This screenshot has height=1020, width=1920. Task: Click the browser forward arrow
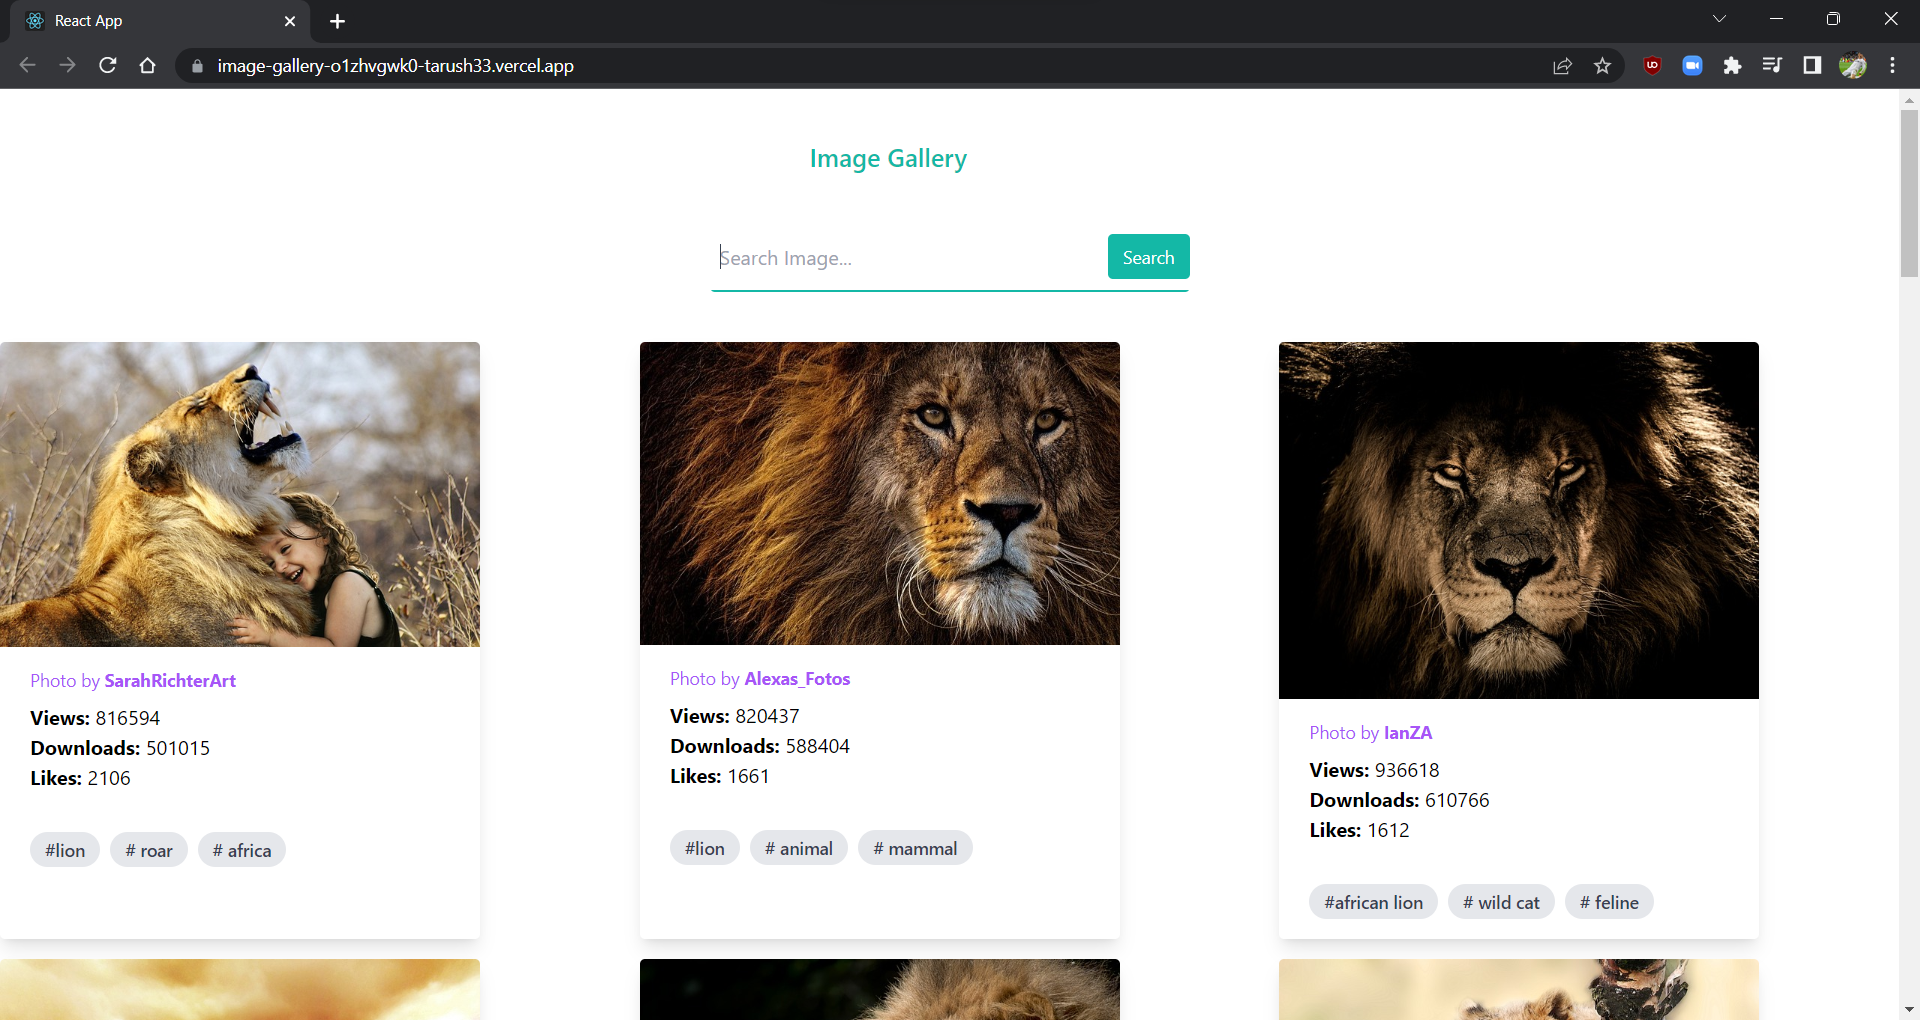pyautogui.click(x=67, y=66)
